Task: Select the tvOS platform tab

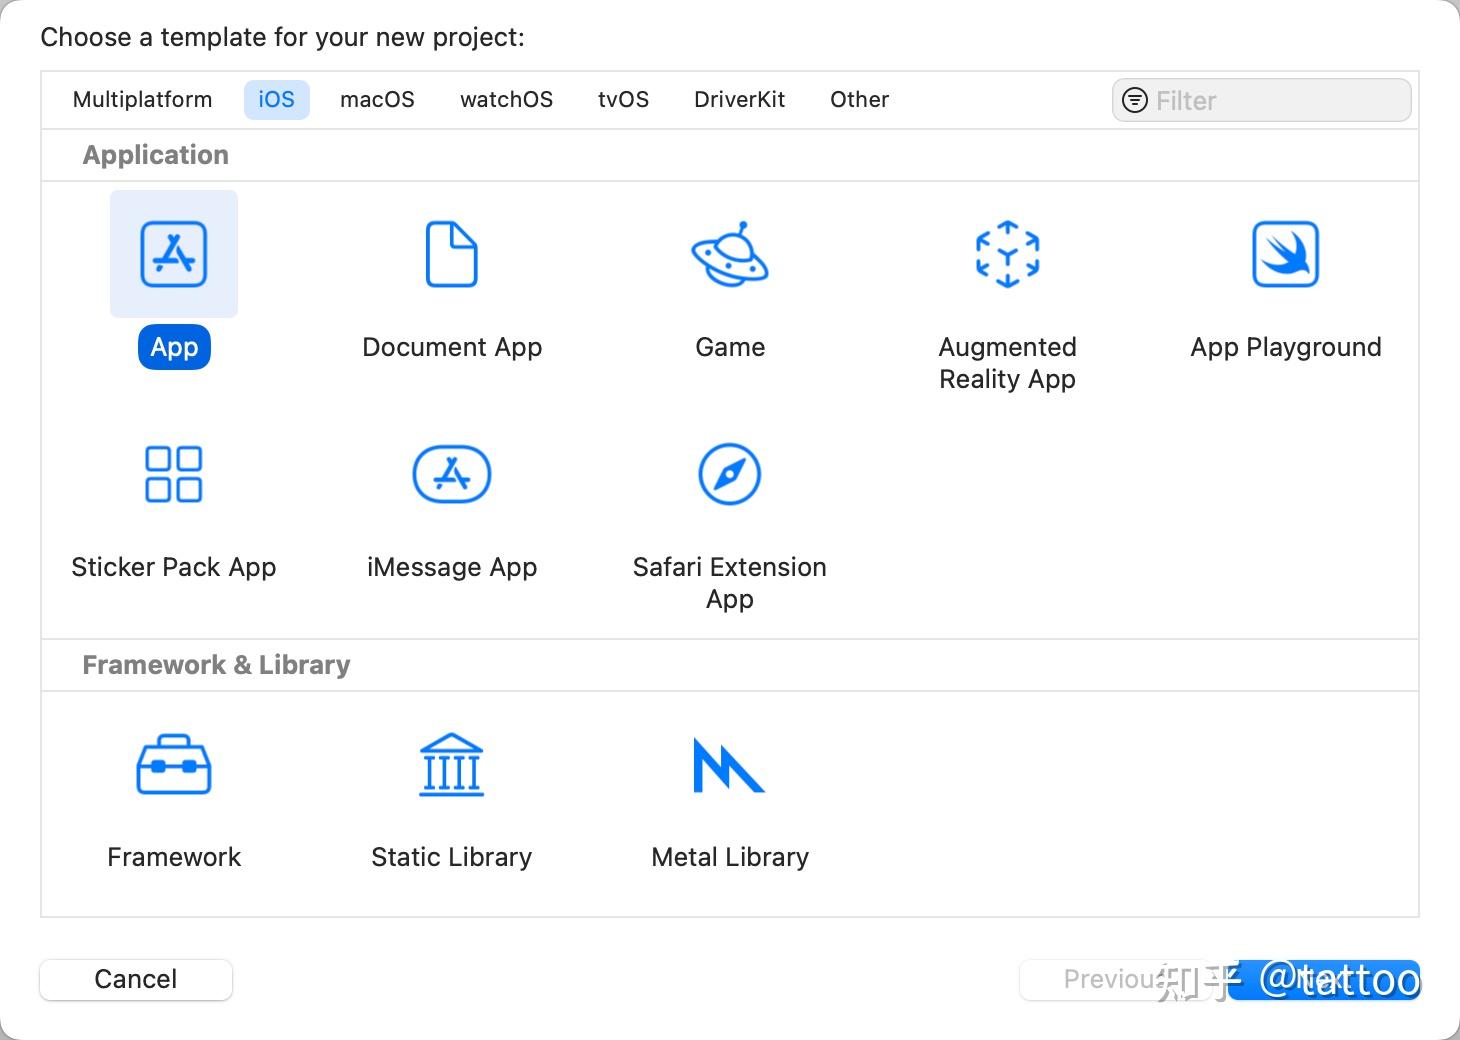Action: 623,100
